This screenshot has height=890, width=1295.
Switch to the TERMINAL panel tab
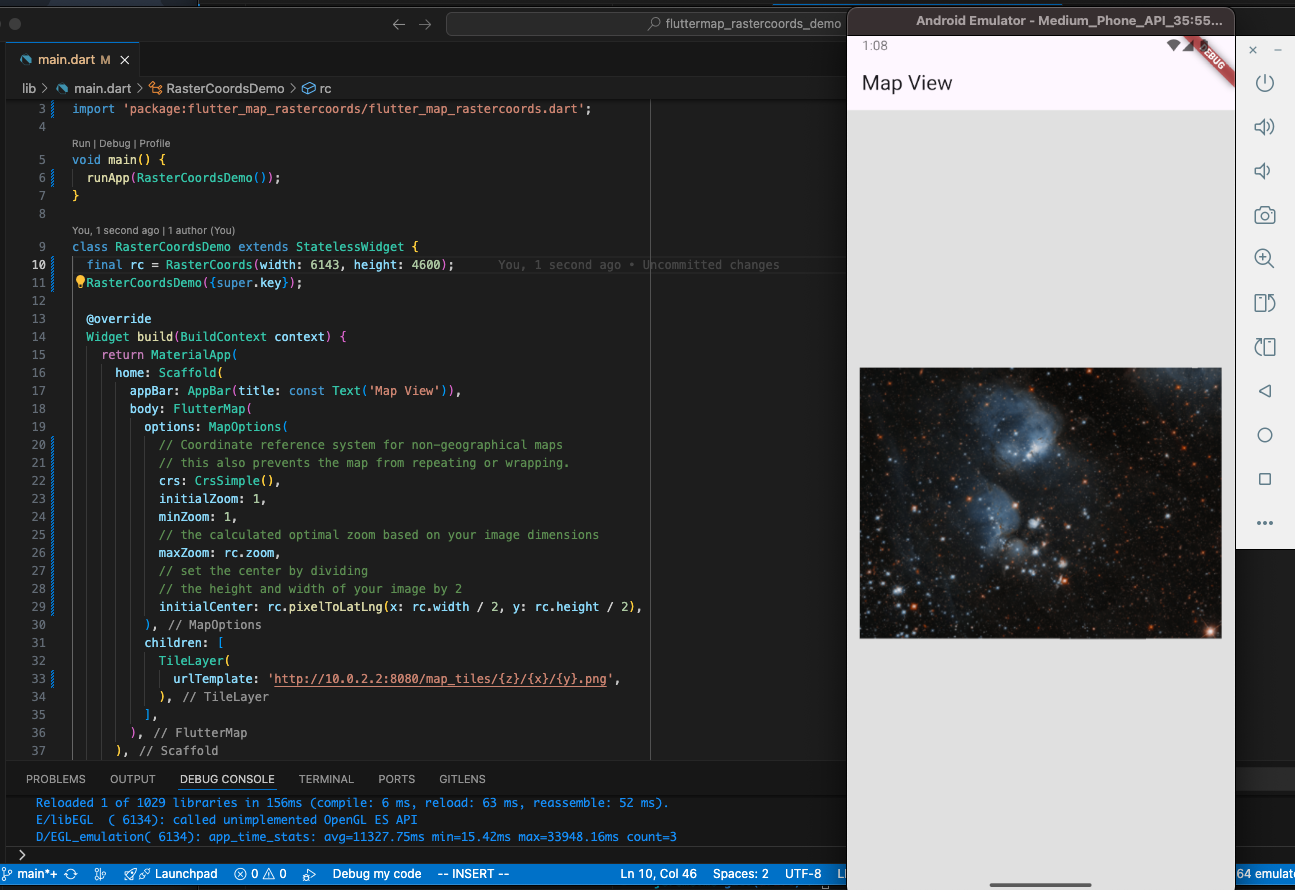pyautogui.click(x=326, y=779)
